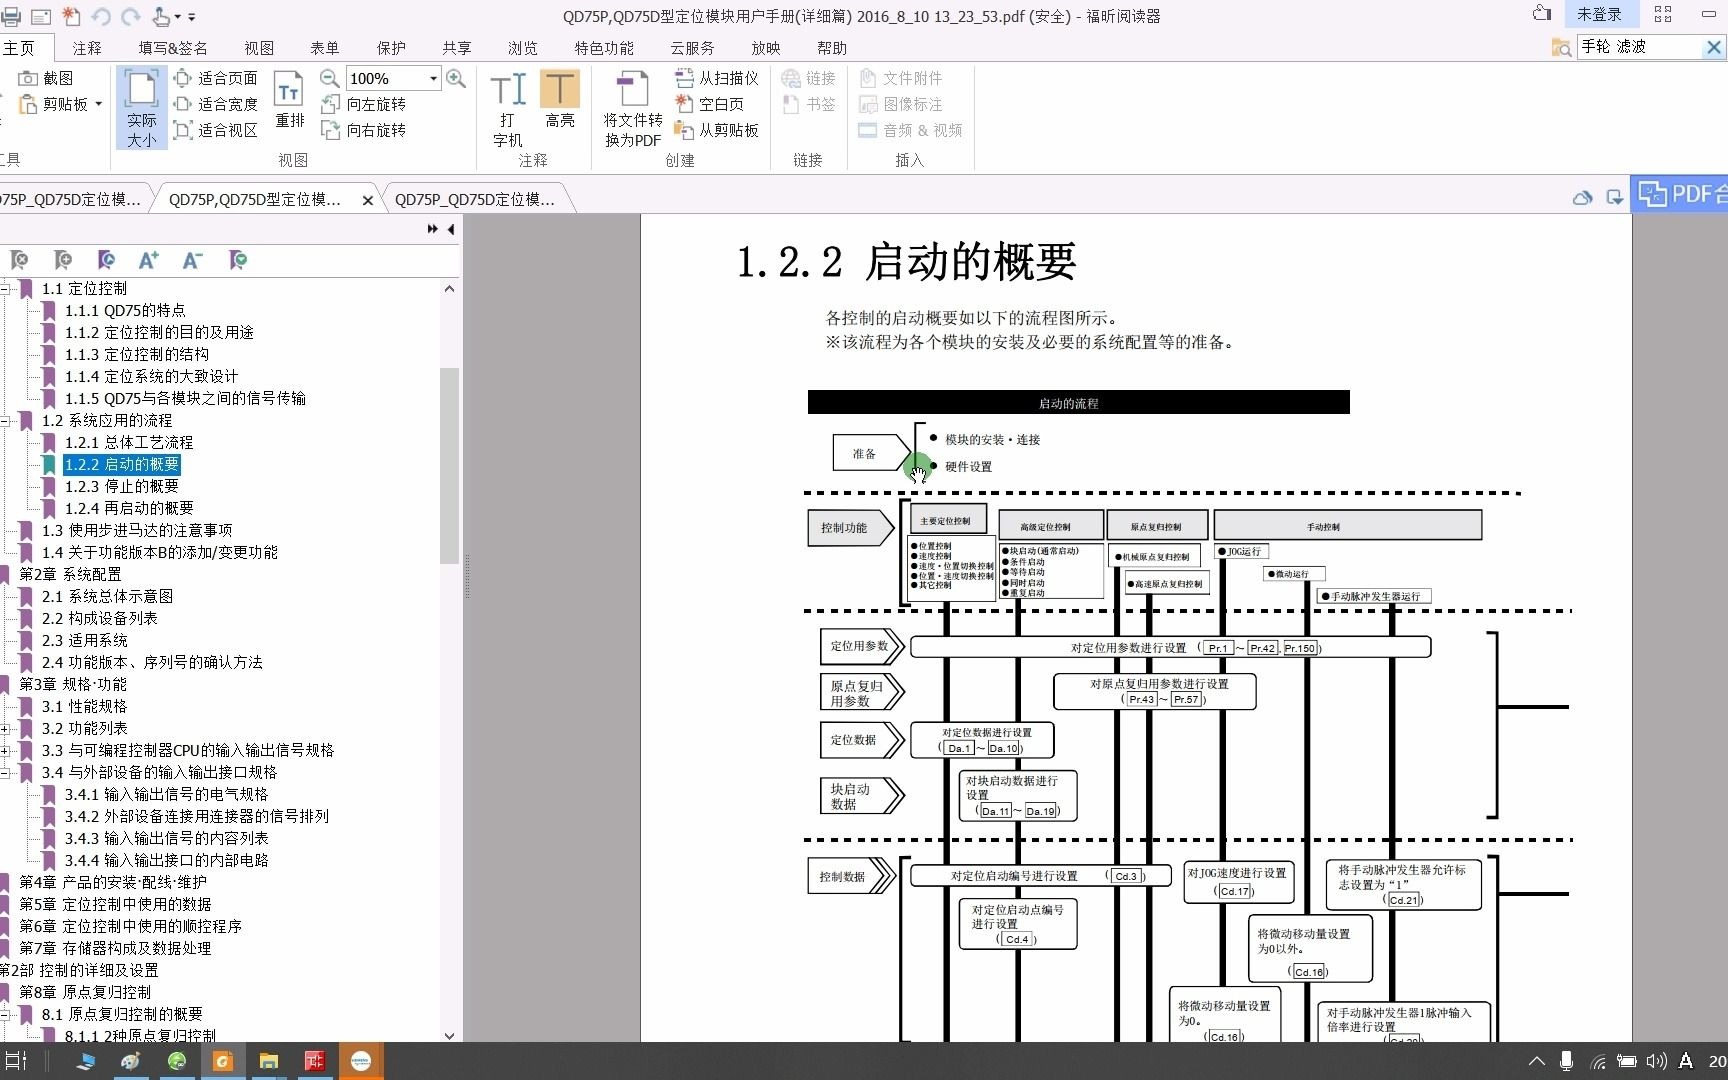Click the 从扫描仪 create-from-scanner icon

684,77
